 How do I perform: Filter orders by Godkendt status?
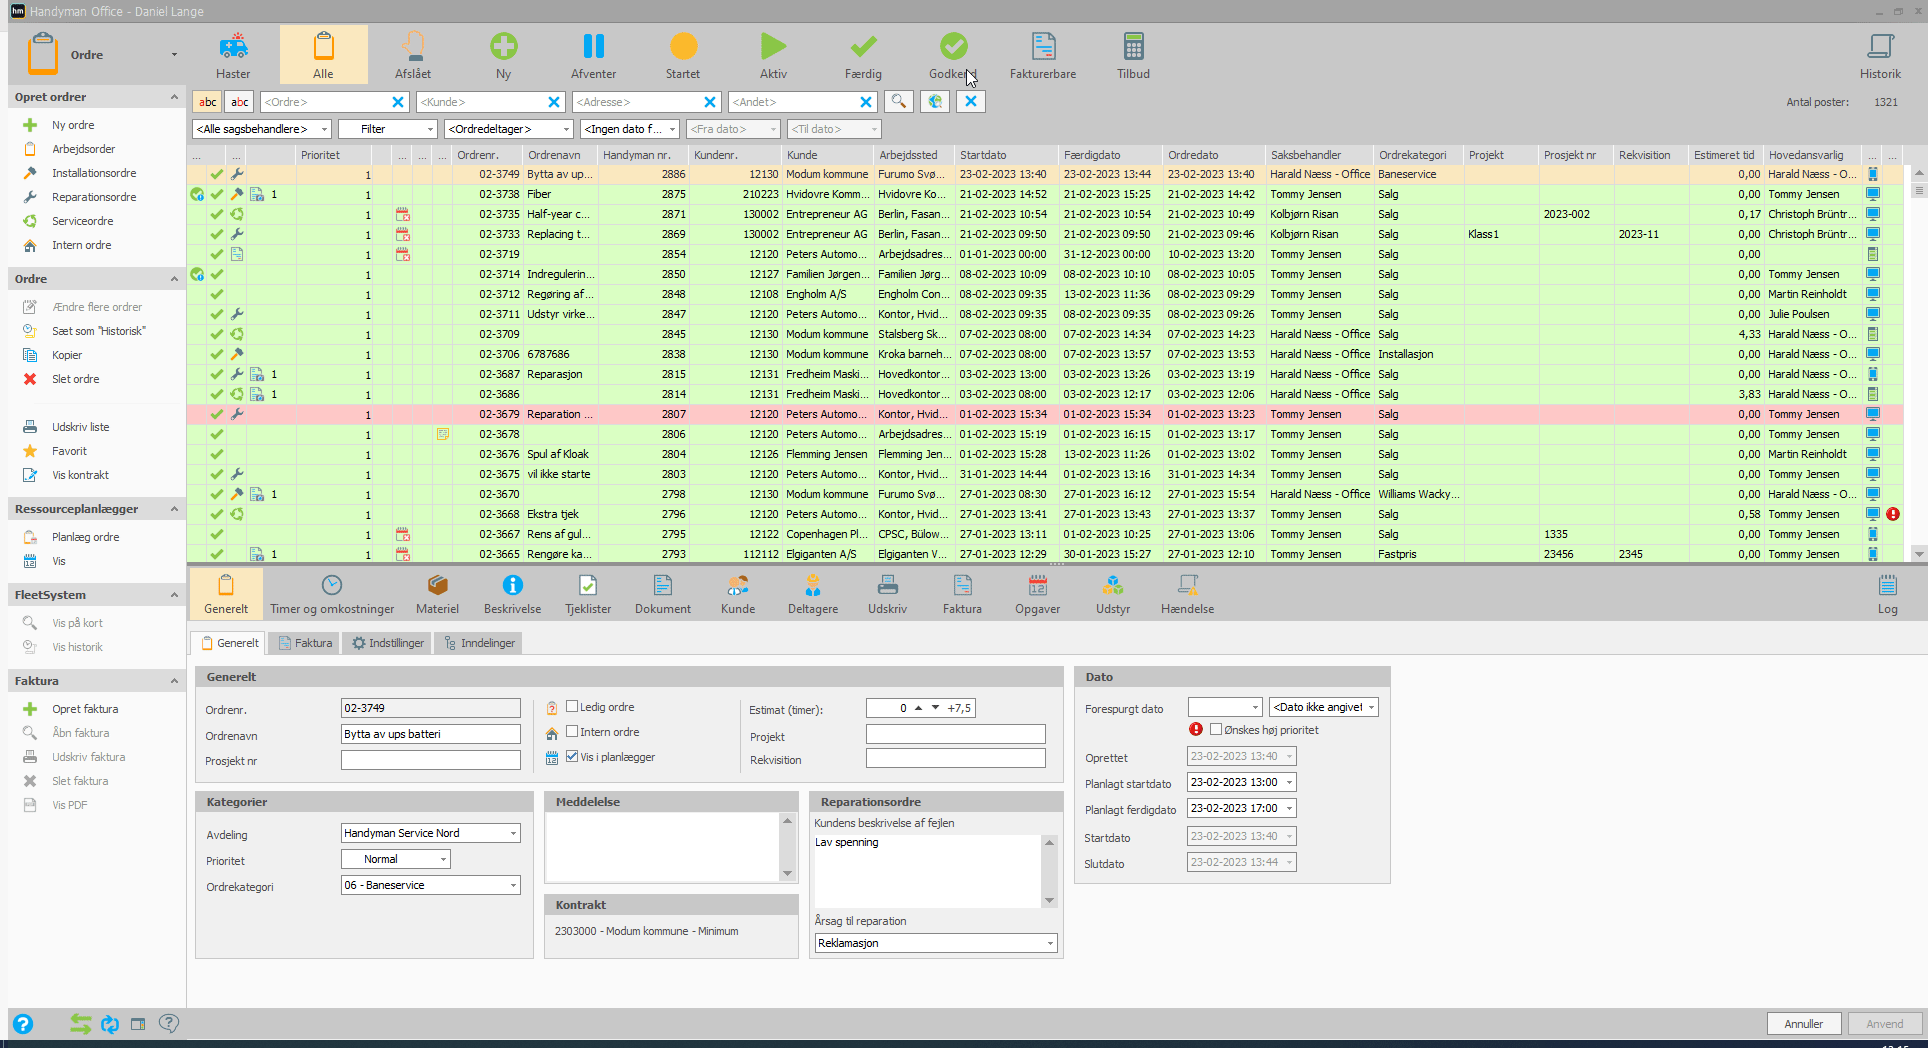pos(953,55)
